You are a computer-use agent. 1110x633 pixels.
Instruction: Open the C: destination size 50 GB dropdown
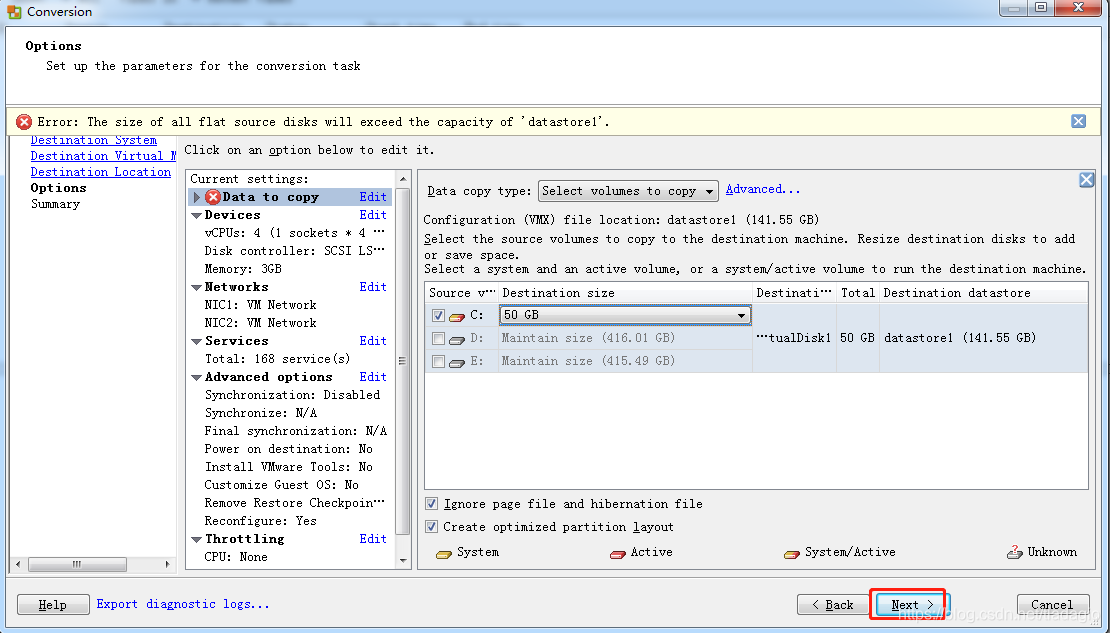click(x=625, y=315)
